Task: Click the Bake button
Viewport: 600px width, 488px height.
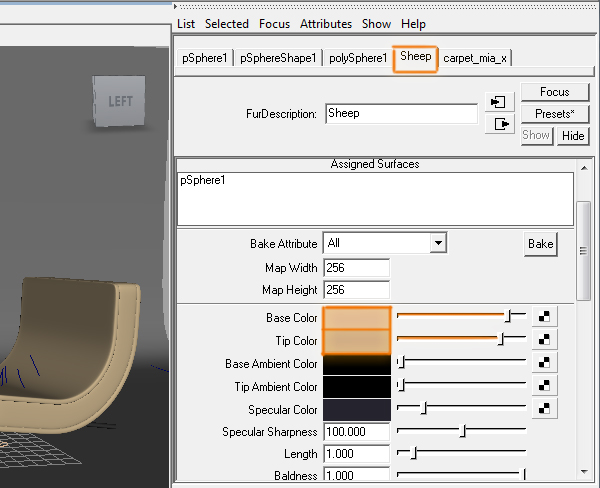Action: (x=541, y=244)
